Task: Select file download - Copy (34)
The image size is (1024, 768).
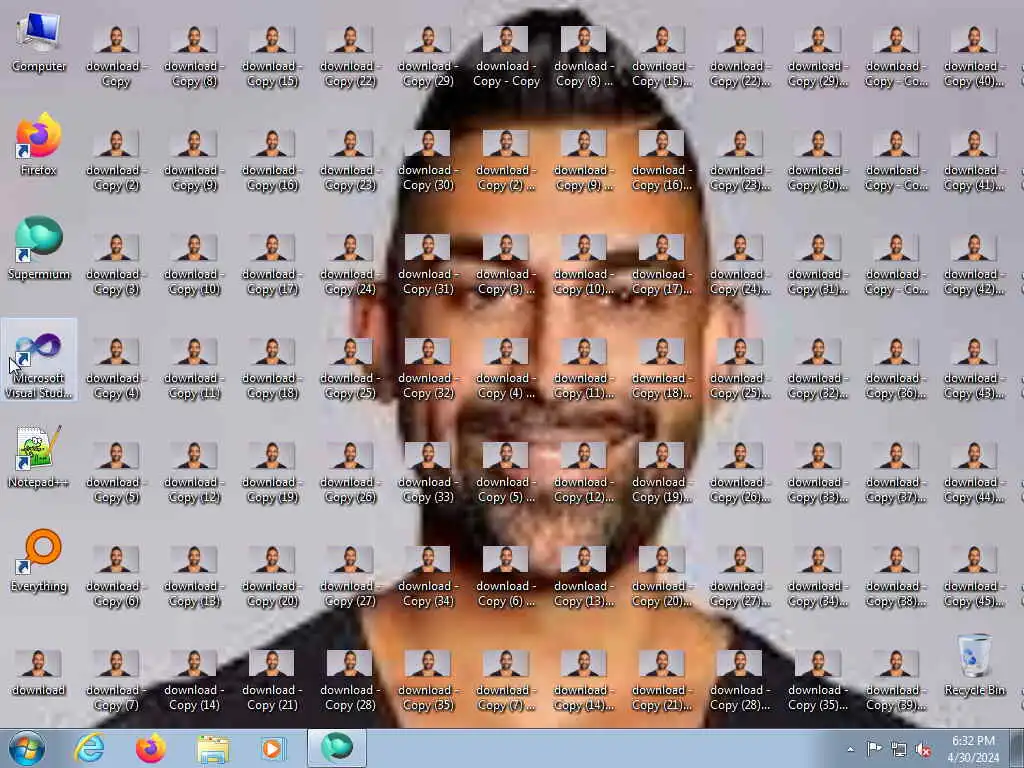Action: (x=428, y=577)
